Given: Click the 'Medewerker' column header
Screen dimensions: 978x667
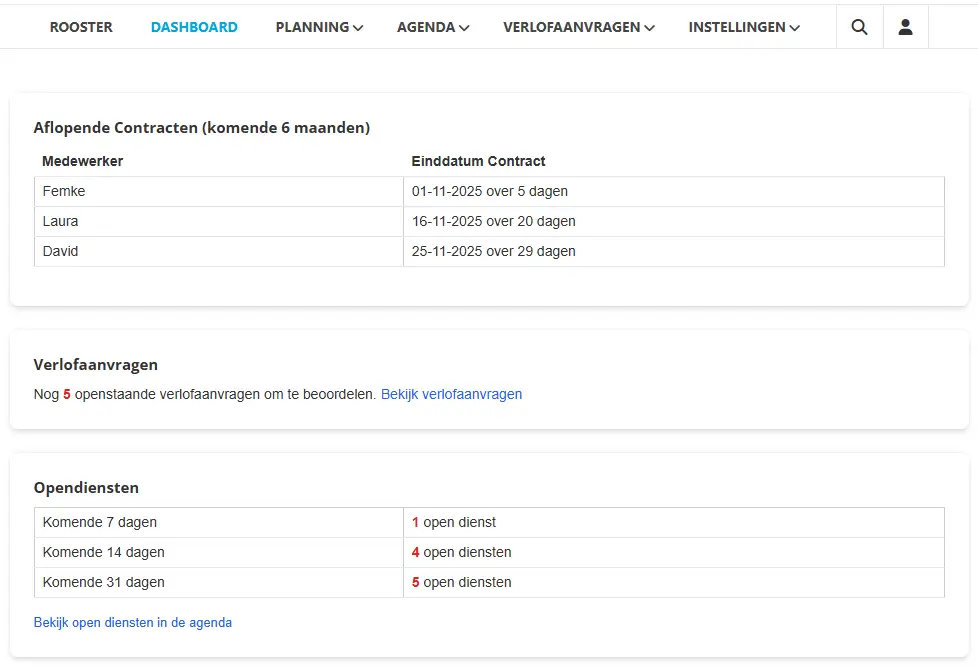Looking at the screenshot, I should point(83,161).
